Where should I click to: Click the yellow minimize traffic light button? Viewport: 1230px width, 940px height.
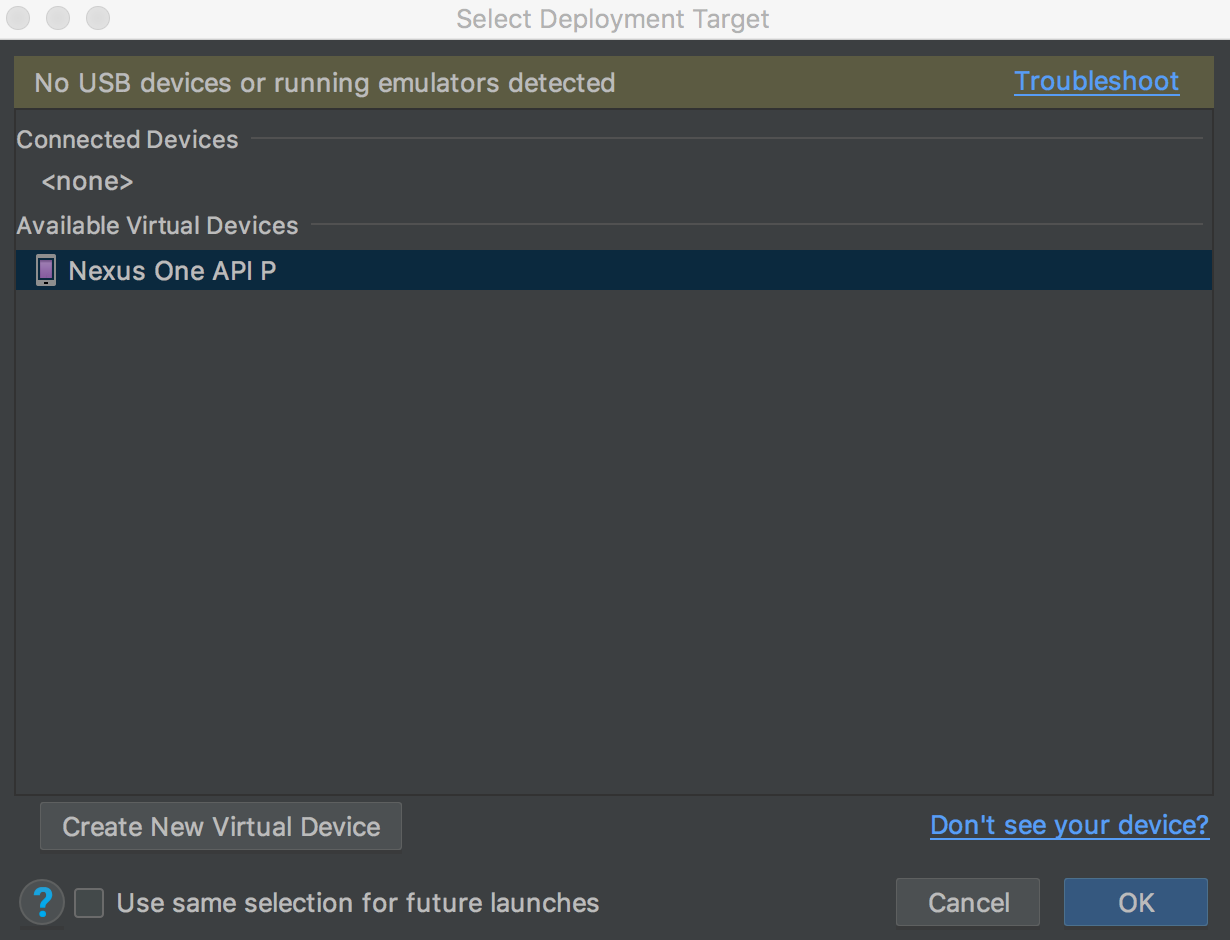[57, 18]
